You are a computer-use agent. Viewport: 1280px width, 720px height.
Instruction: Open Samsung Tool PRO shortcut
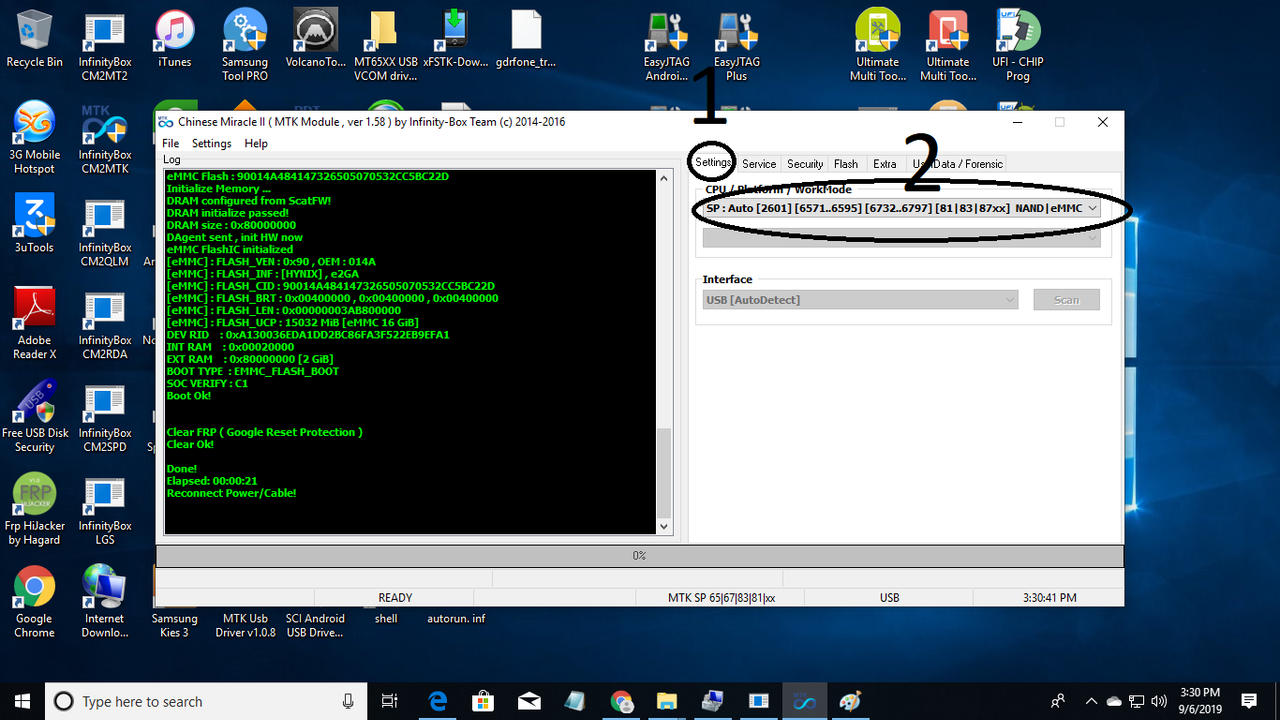pyautogui.click(x=245, y=45)
